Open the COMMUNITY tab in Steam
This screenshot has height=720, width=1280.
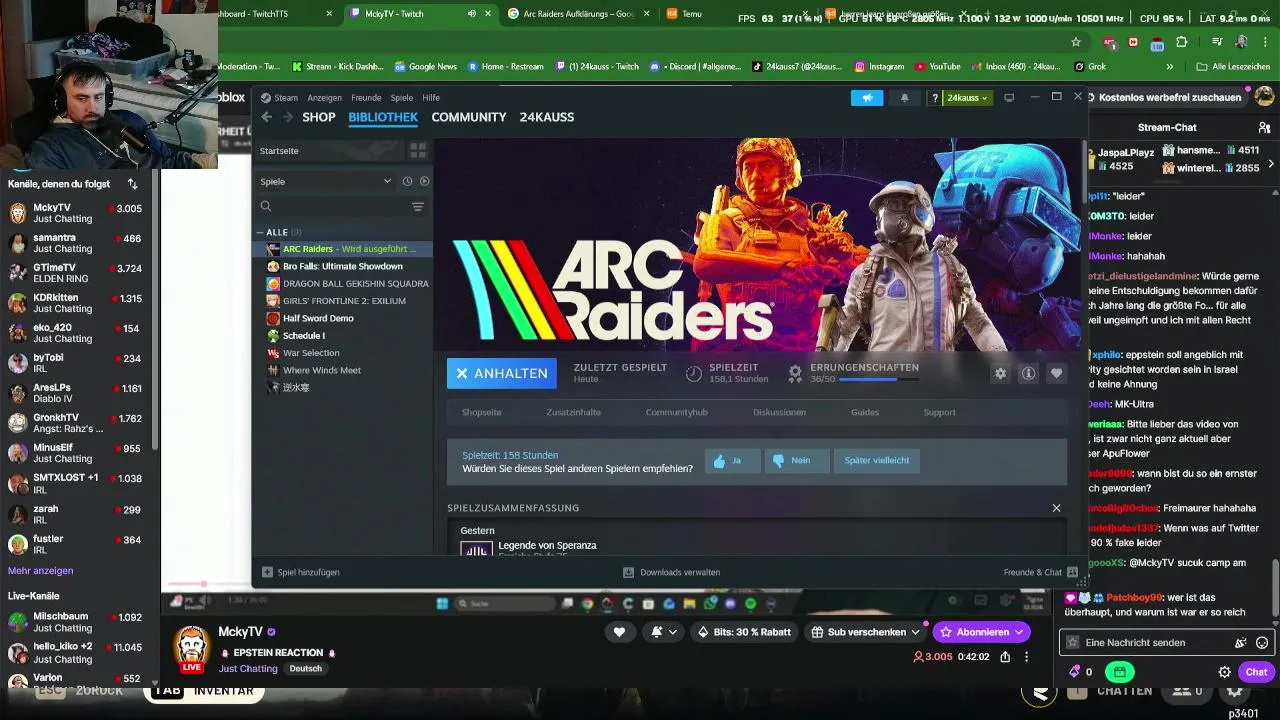[x=469, y=117]
